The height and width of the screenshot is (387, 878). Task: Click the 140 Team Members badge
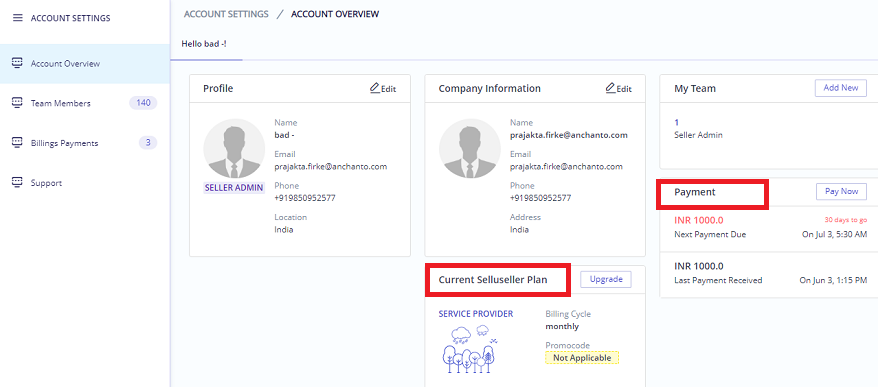pos(143,103)
